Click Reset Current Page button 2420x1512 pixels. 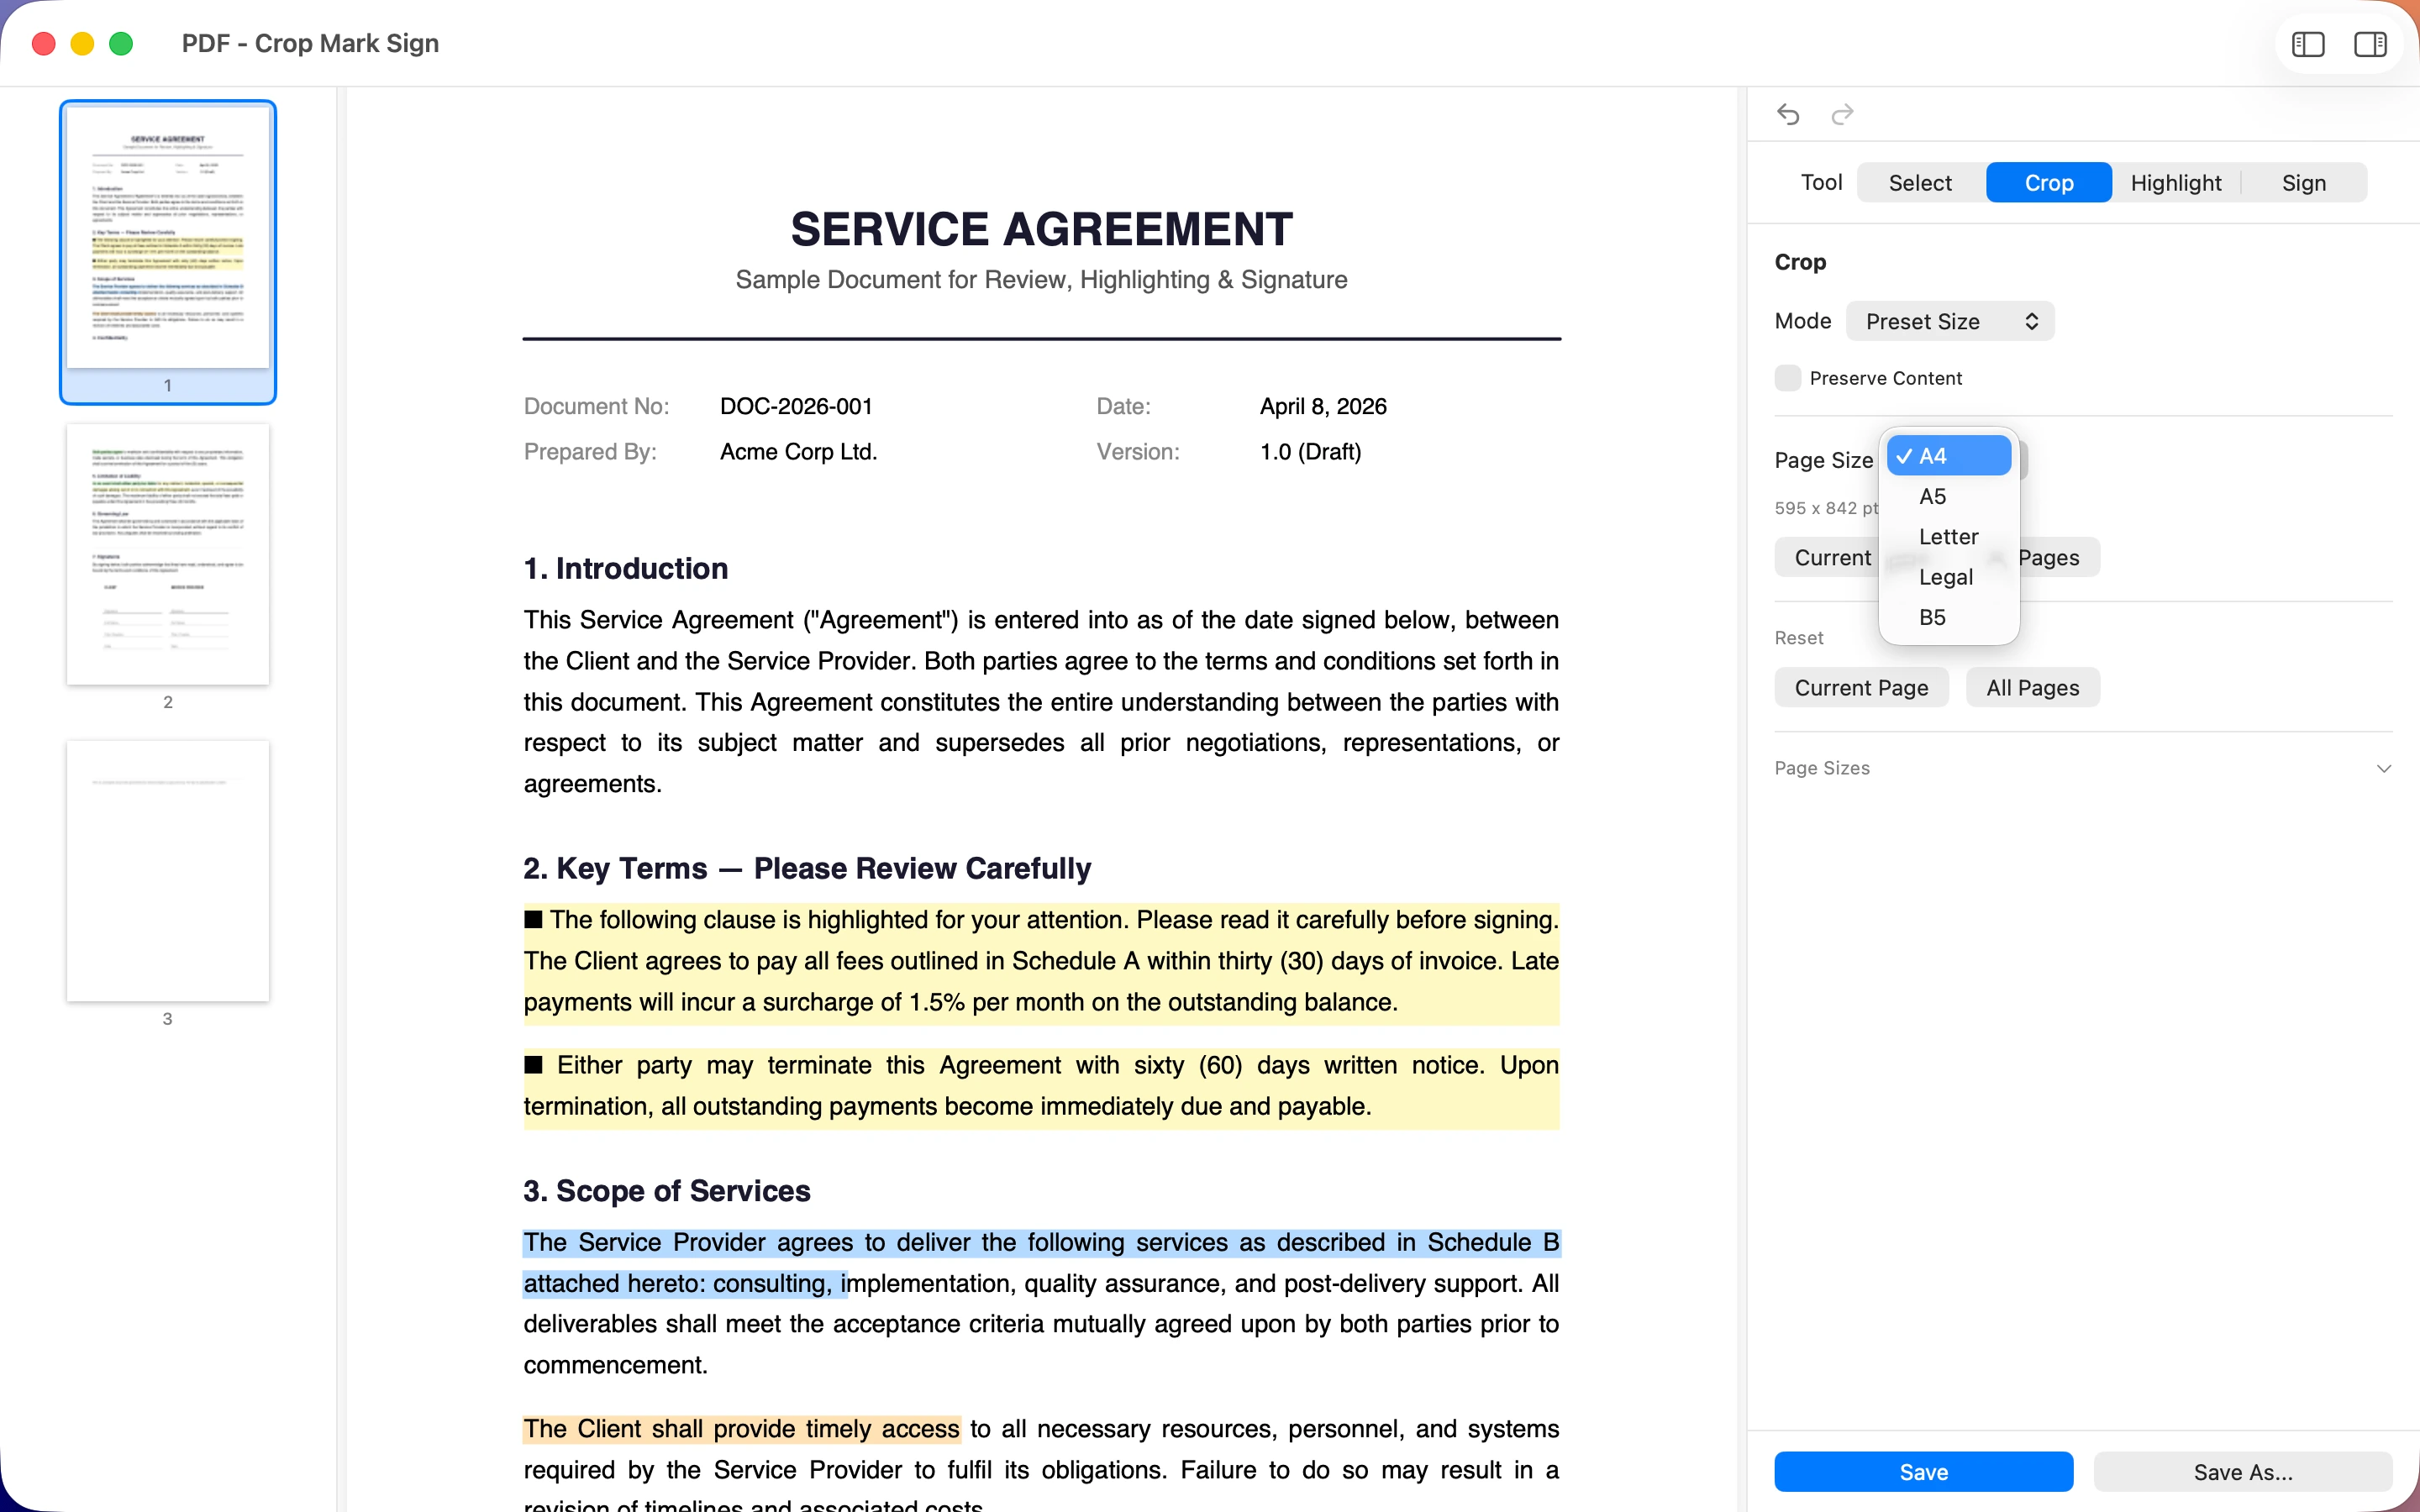point(1861,688)
